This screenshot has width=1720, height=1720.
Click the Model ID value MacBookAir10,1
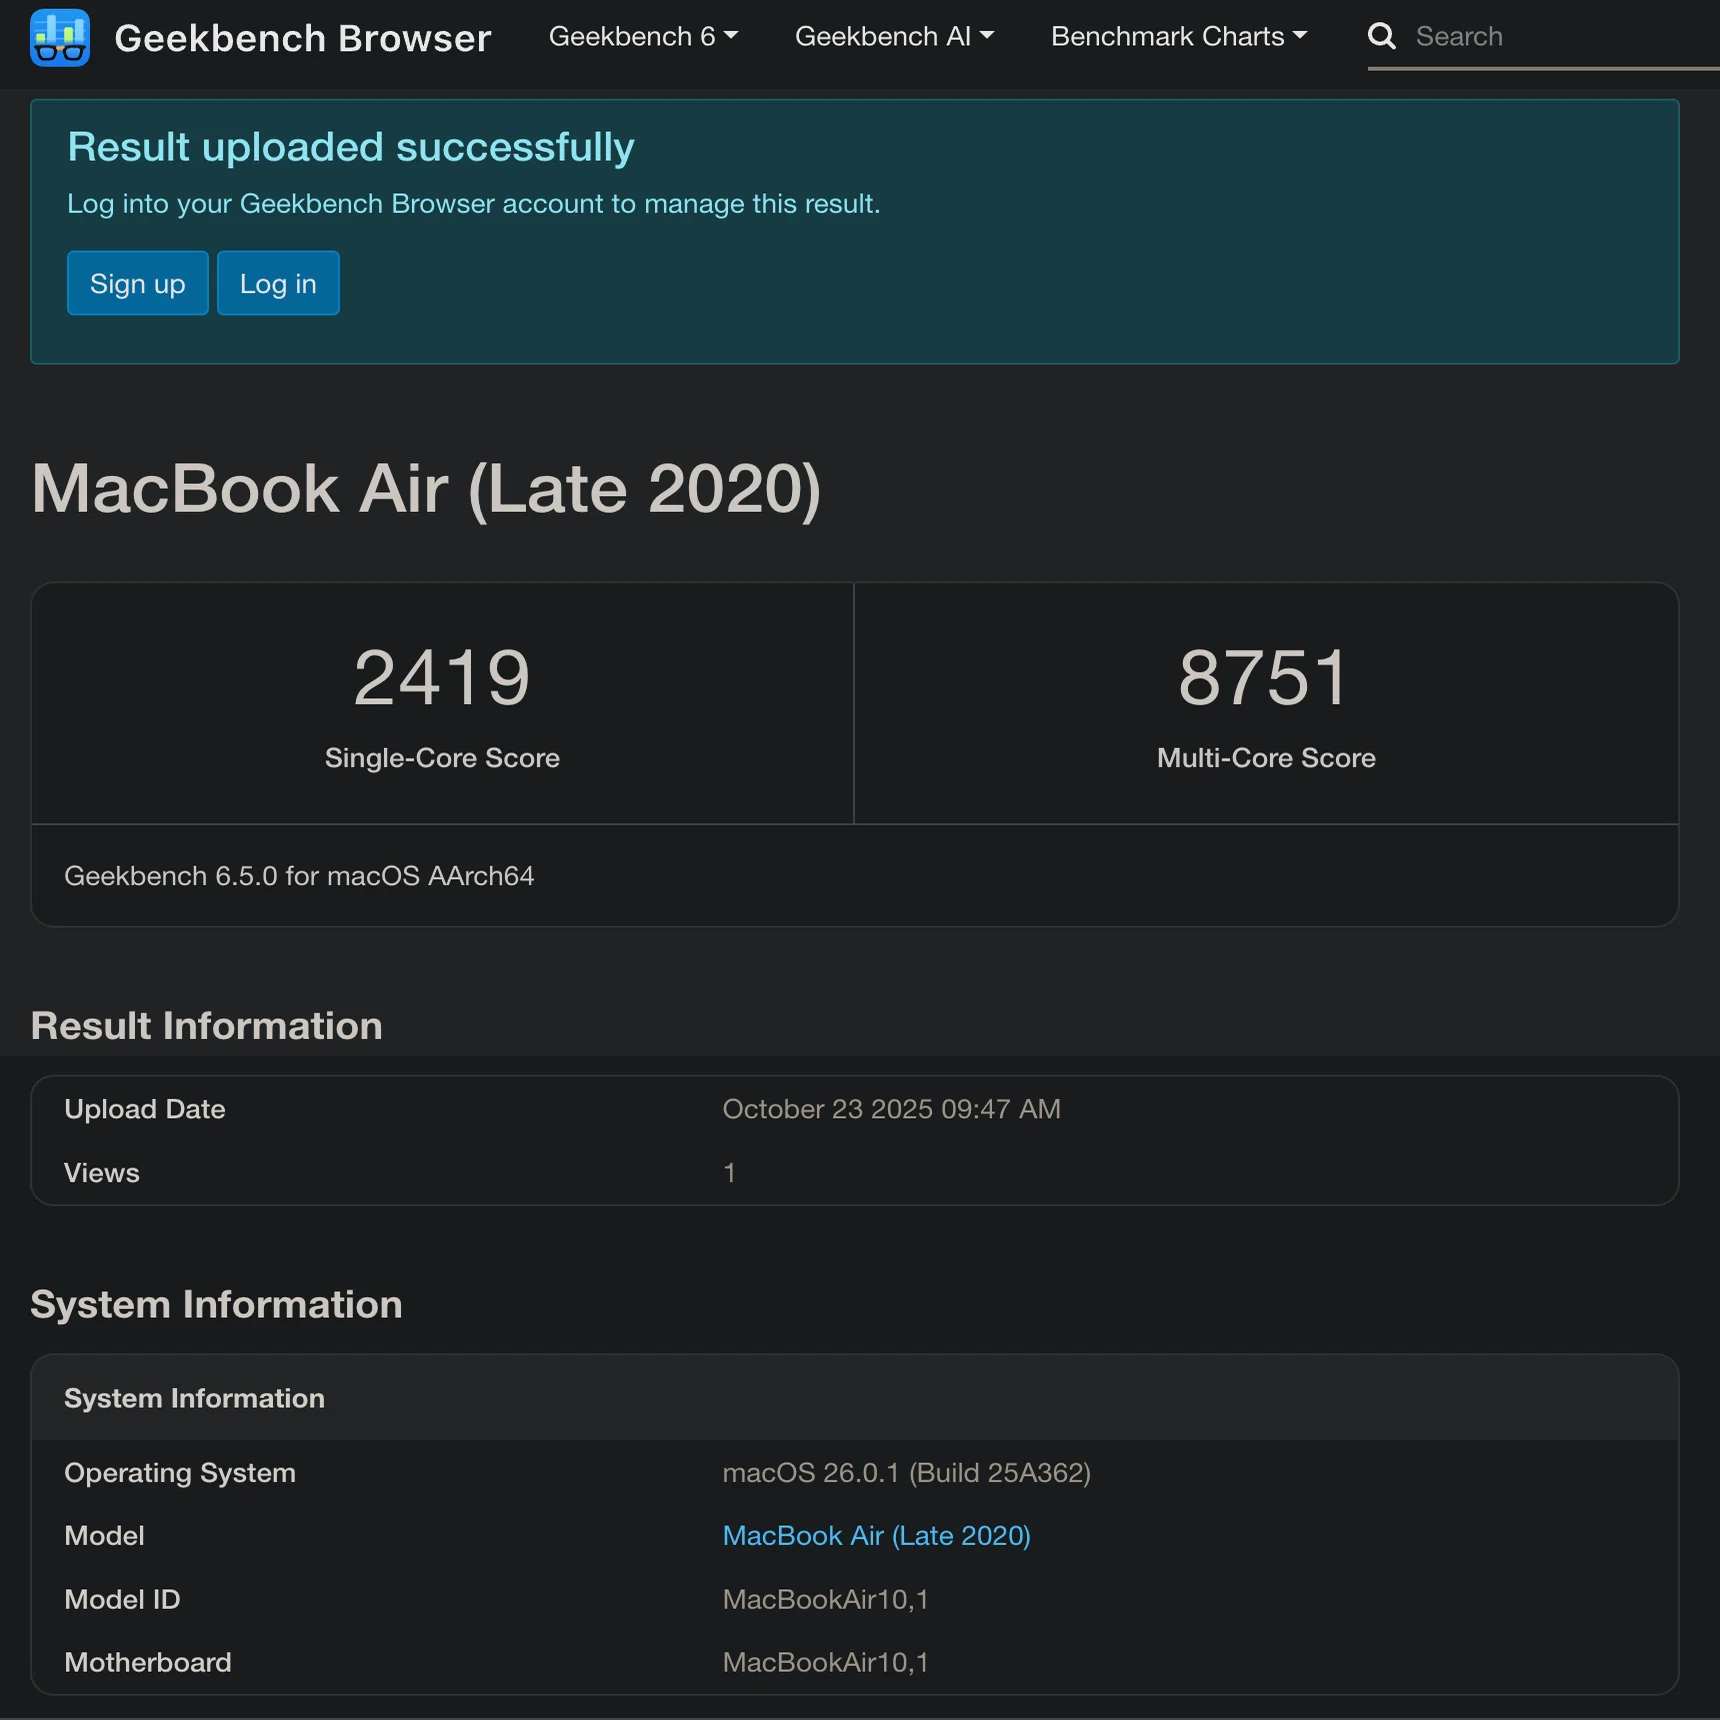tap(825, 1599)
